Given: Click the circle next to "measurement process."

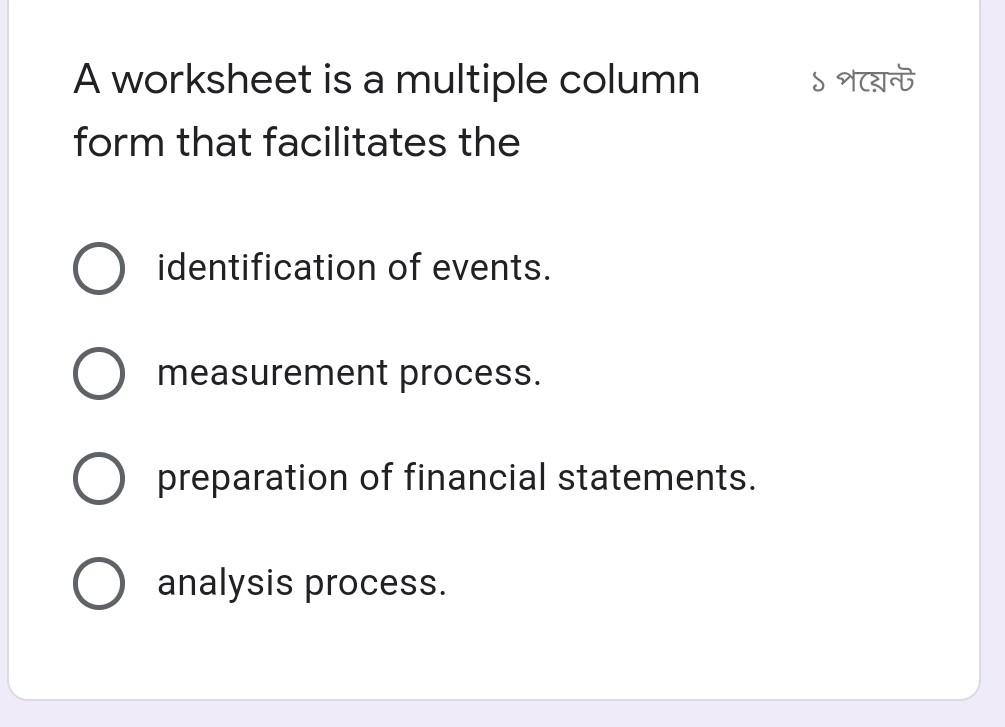Looking at the screenshot, I should tap(98, 372).
